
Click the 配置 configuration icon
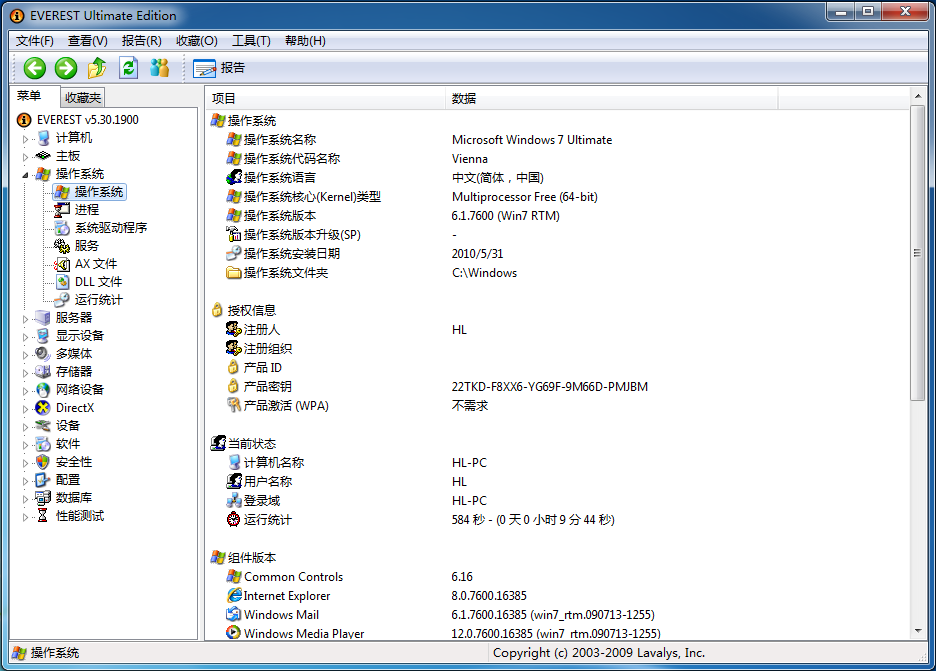[42, 480]
